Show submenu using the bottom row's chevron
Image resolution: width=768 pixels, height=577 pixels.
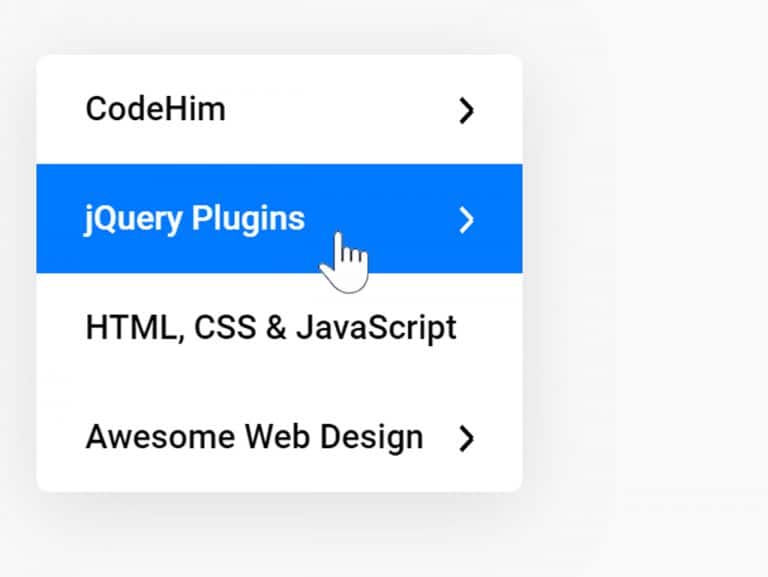click(x=466, y=438)
